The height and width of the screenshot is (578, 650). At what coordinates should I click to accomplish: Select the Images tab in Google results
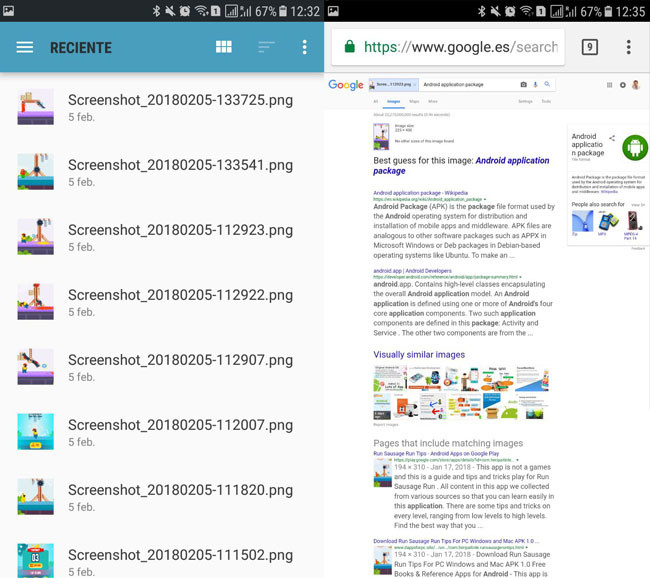[393, 102]
